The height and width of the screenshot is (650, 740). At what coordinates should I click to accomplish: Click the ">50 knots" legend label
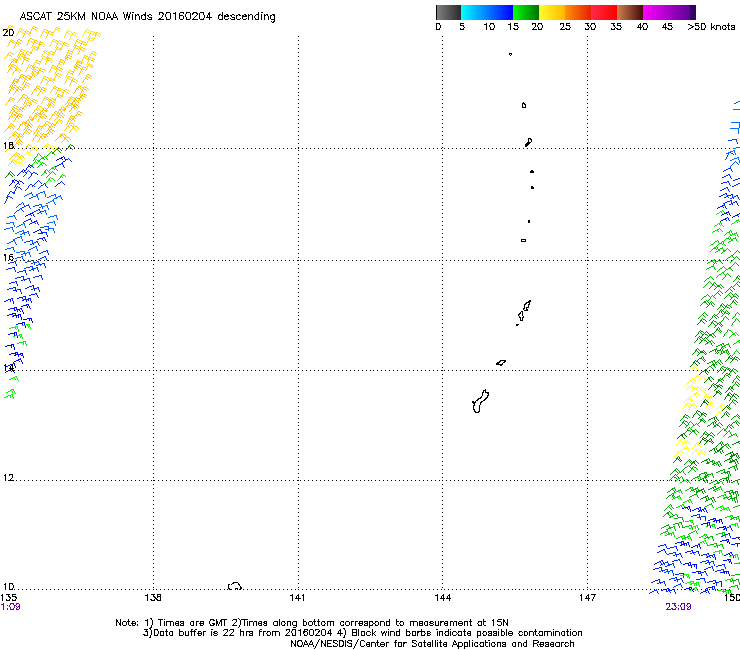[x=711, y=27]
